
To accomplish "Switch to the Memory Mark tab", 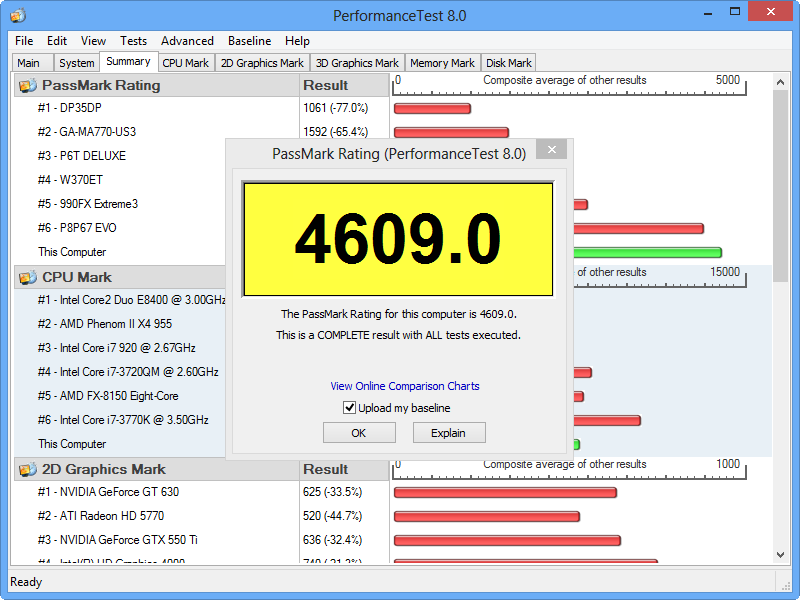I will pos(442,63).
